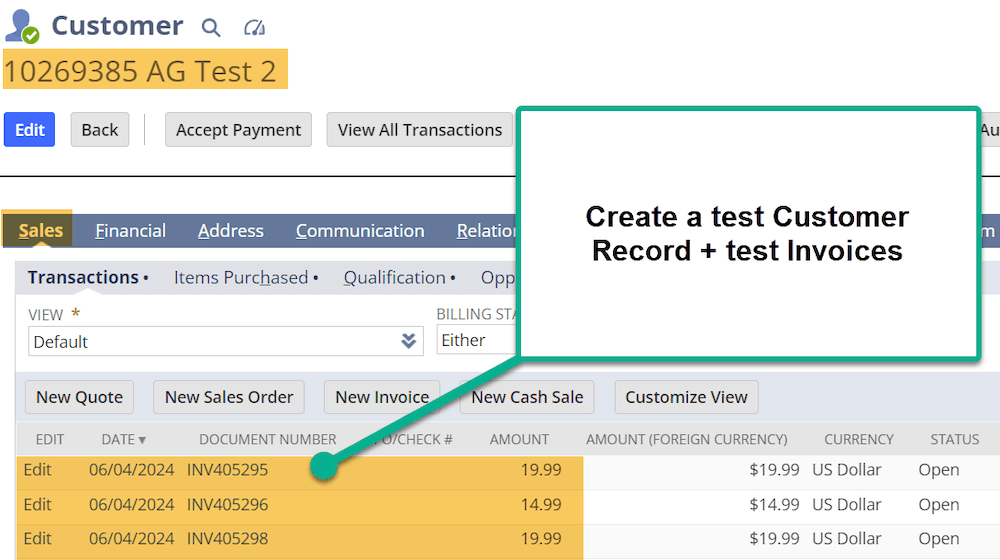
Task: Open the dashboard gauge icon beside Customer
Action: [x=254, y=27]
